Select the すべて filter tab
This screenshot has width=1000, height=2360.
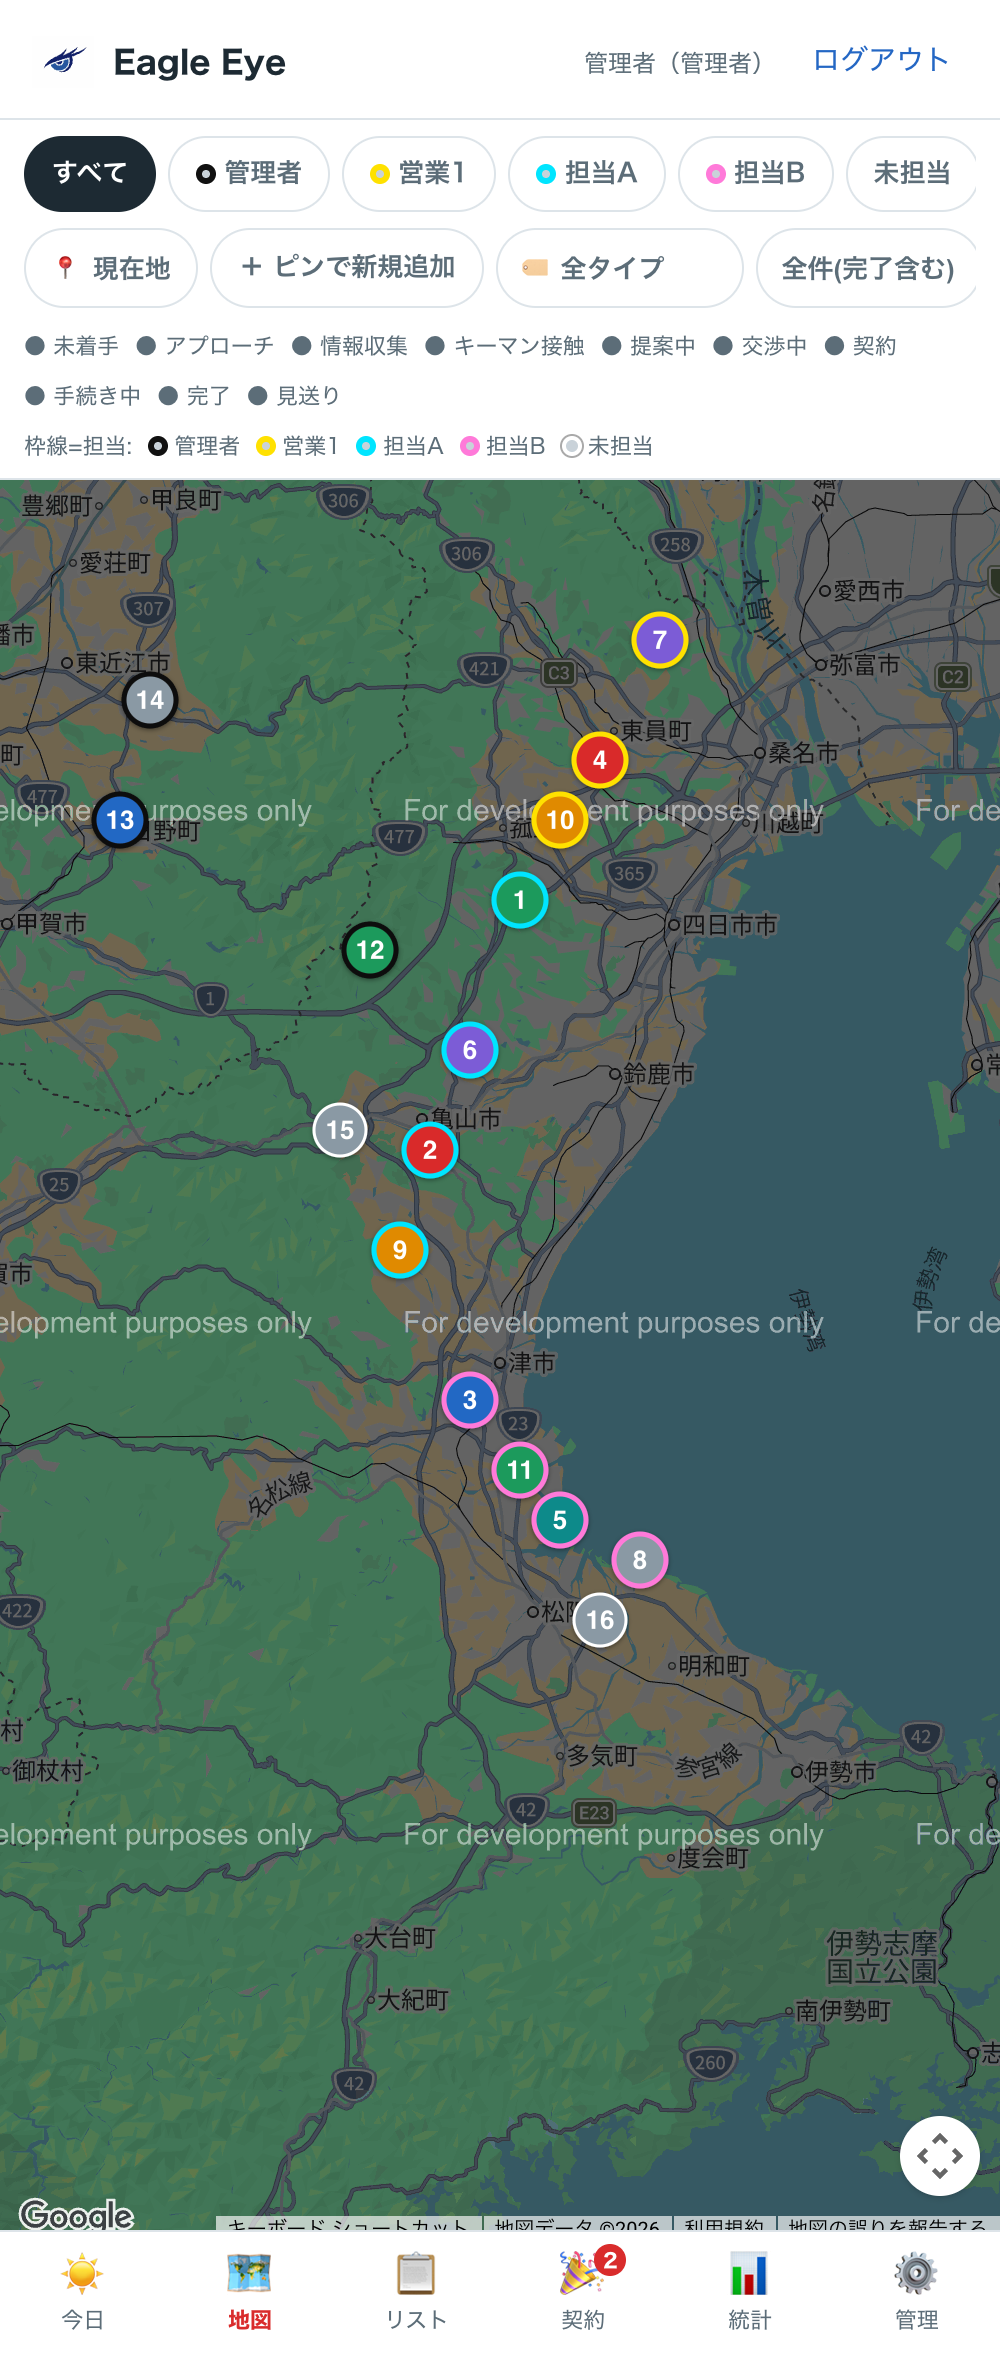[x=90, y=174]
